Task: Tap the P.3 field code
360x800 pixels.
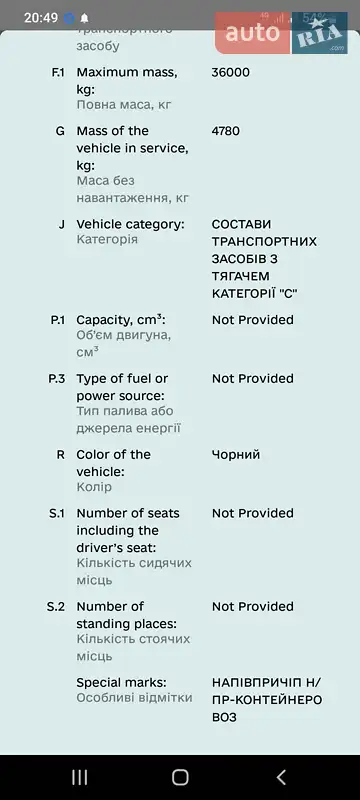Action: [57, 379]
